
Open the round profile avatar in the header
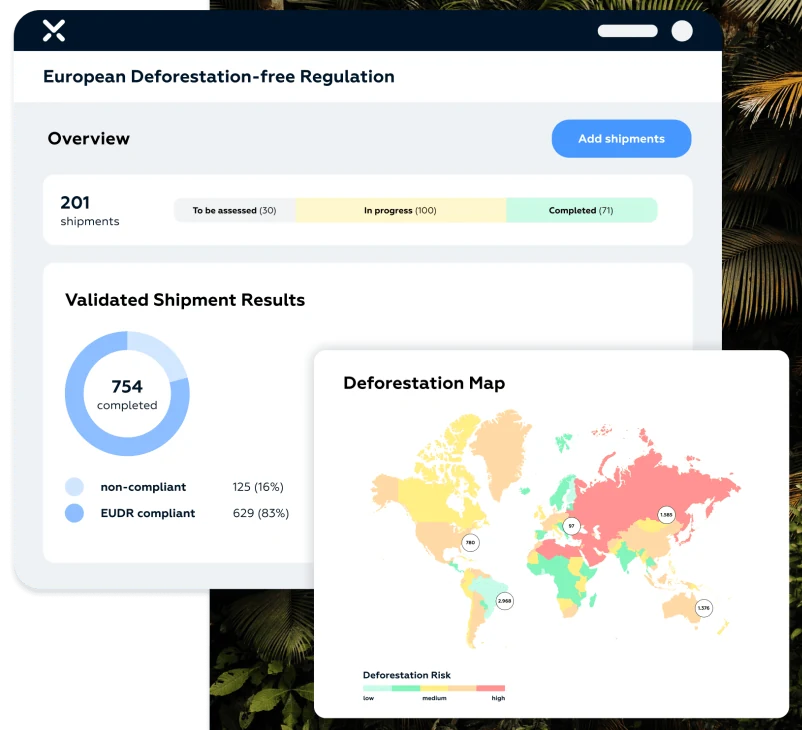click(682, 31)
